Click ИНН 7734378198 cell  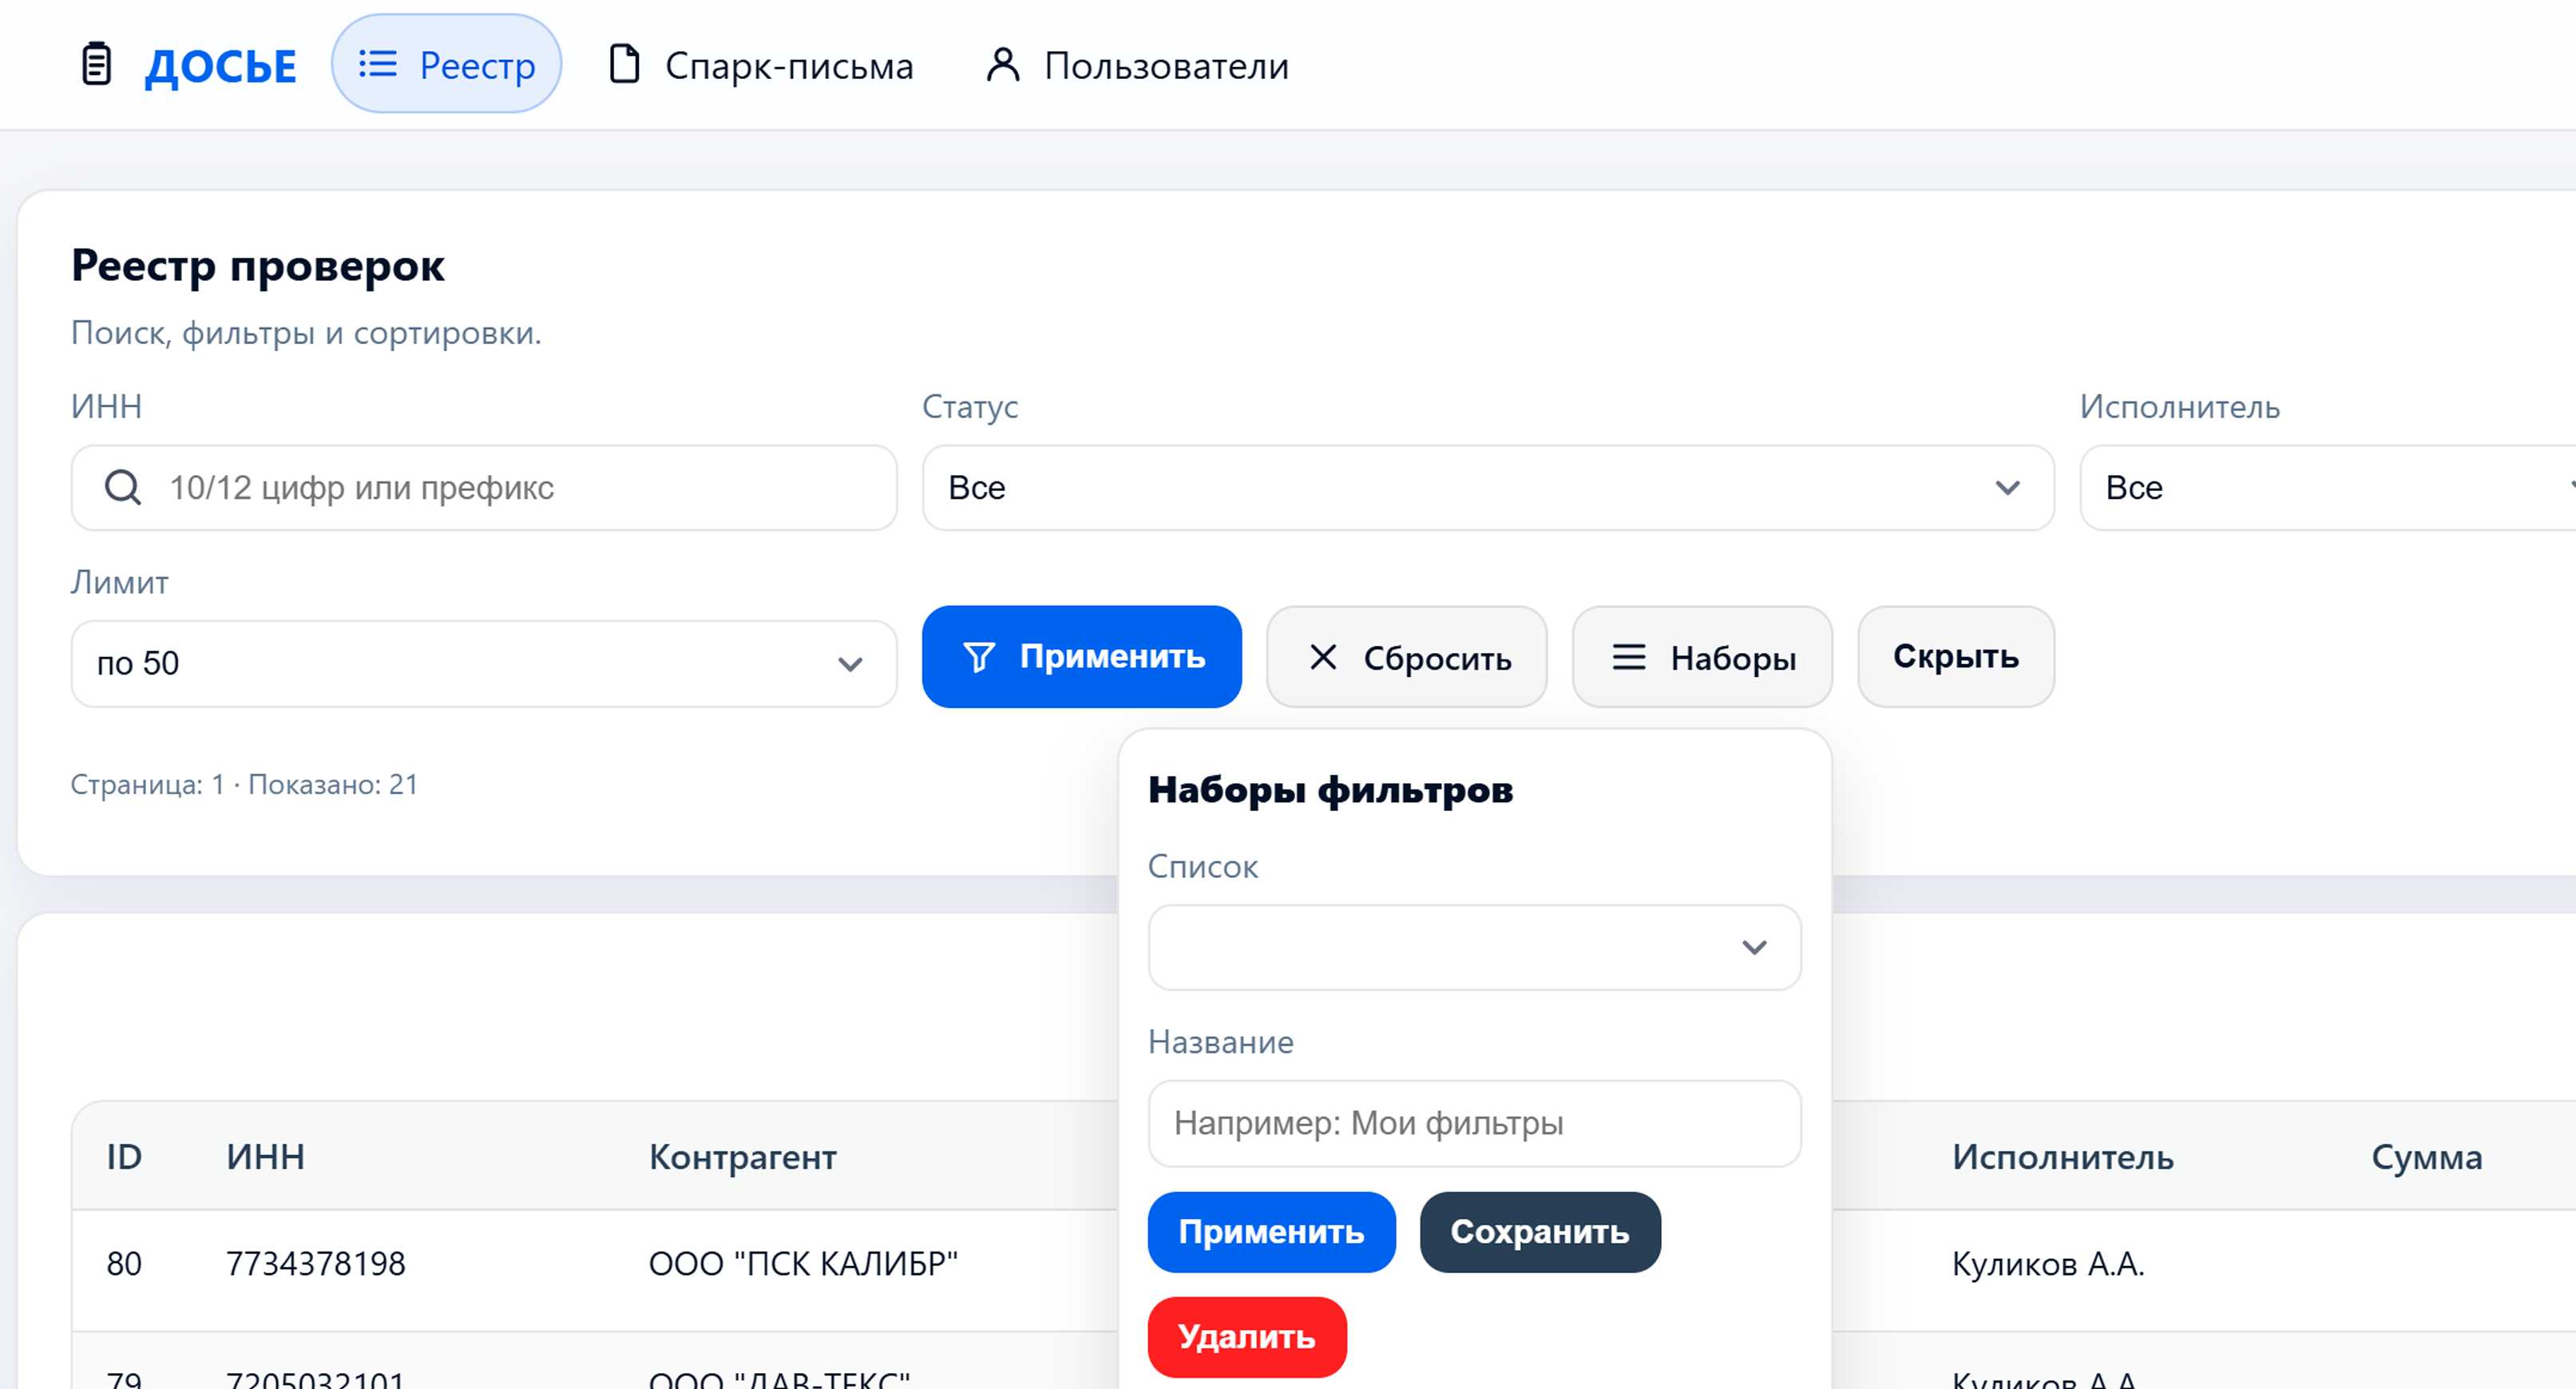tap(316, 1264)
